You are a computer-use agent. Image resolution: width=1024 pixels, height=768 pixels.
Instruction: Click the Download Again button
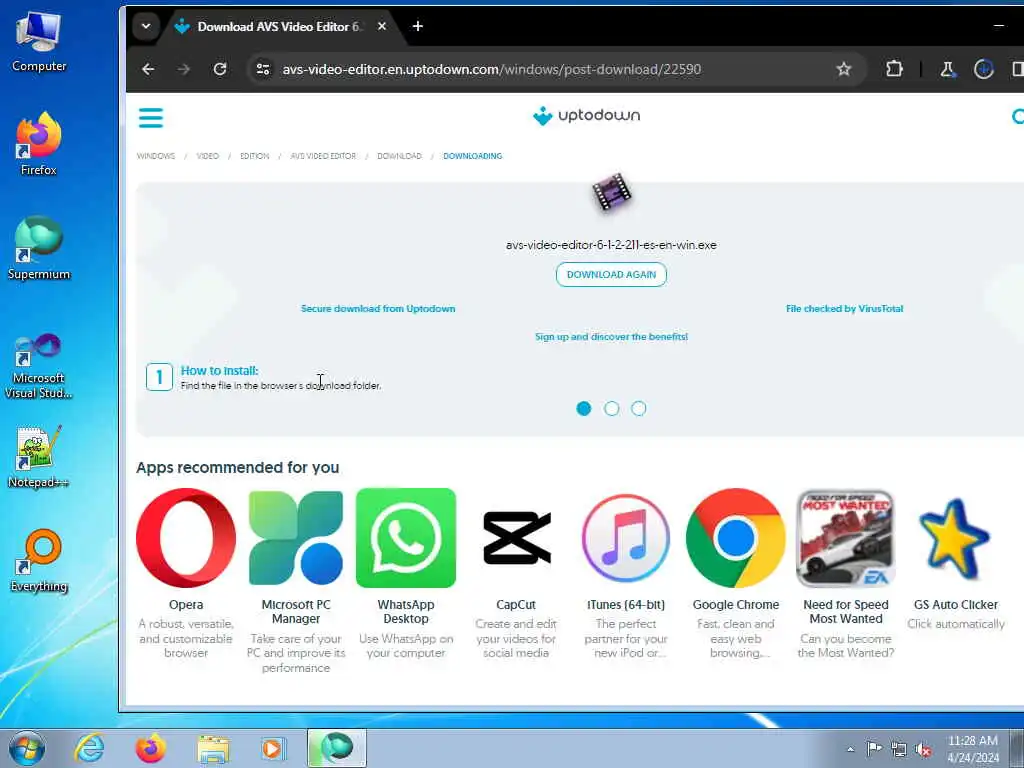click(x=611, y=274)
